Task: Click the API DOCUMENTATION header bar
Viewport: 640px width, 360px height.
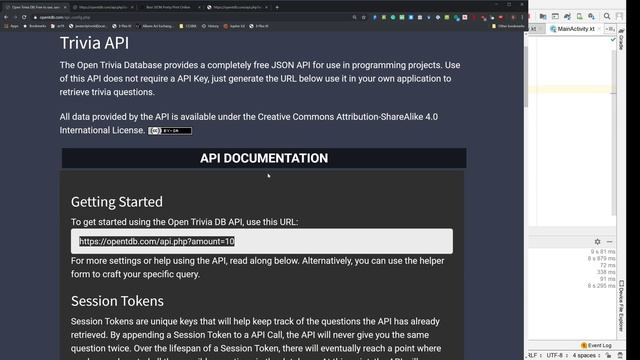Action: click(264, 158)
